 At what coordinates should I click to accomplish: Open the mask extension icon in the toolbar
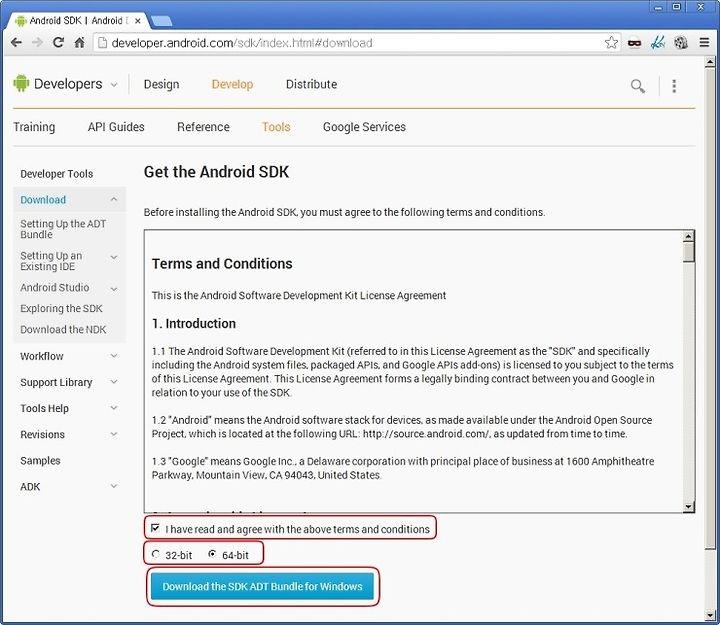tap(635, 43)
